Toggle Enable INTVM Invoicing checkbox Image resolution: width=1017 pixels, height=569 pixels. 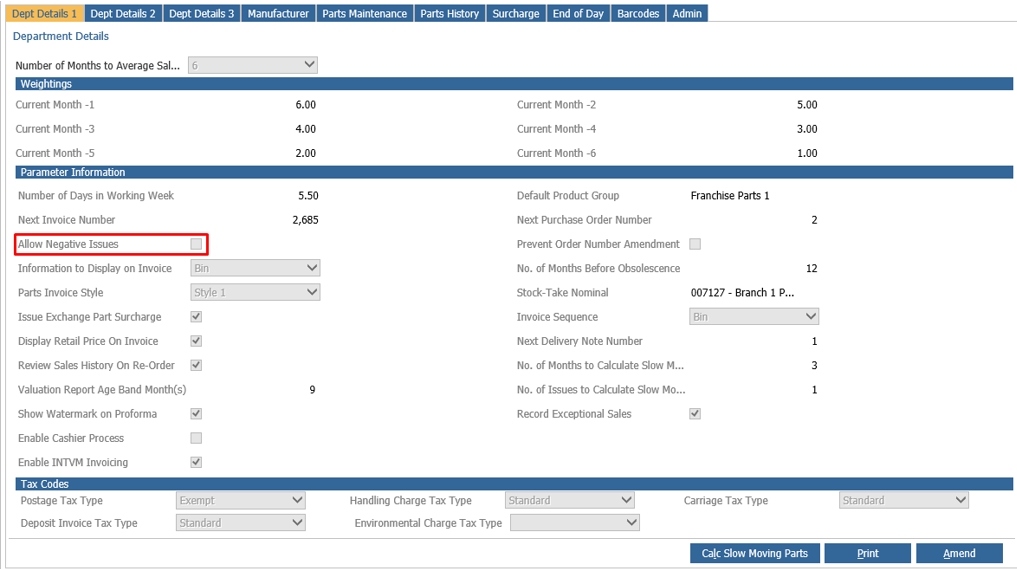[196, 462]
